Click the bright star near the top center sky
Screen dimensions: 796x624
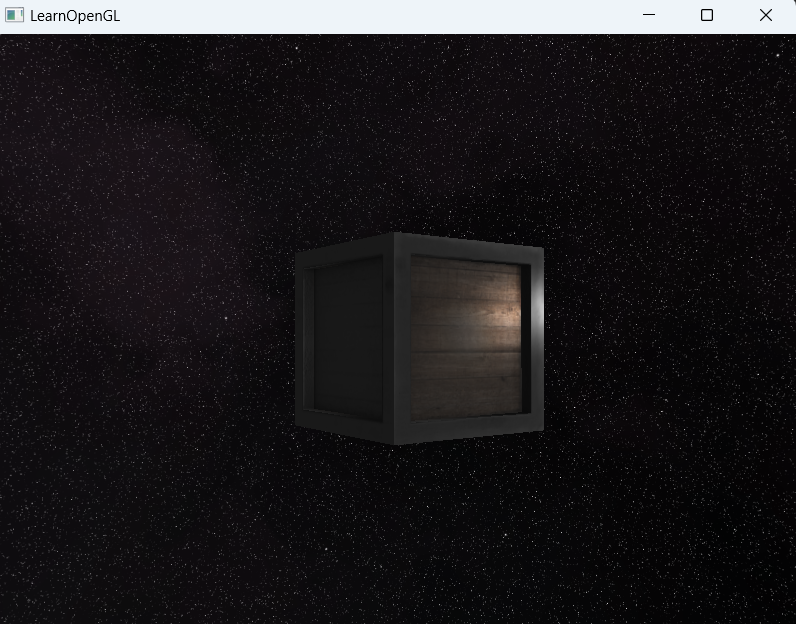click(x=296, y=48)
